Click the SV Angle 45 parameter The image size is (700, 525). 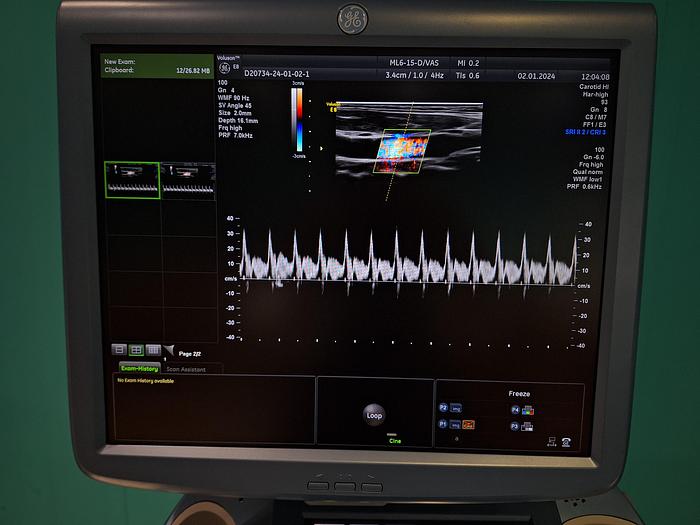tap(235, 105)
